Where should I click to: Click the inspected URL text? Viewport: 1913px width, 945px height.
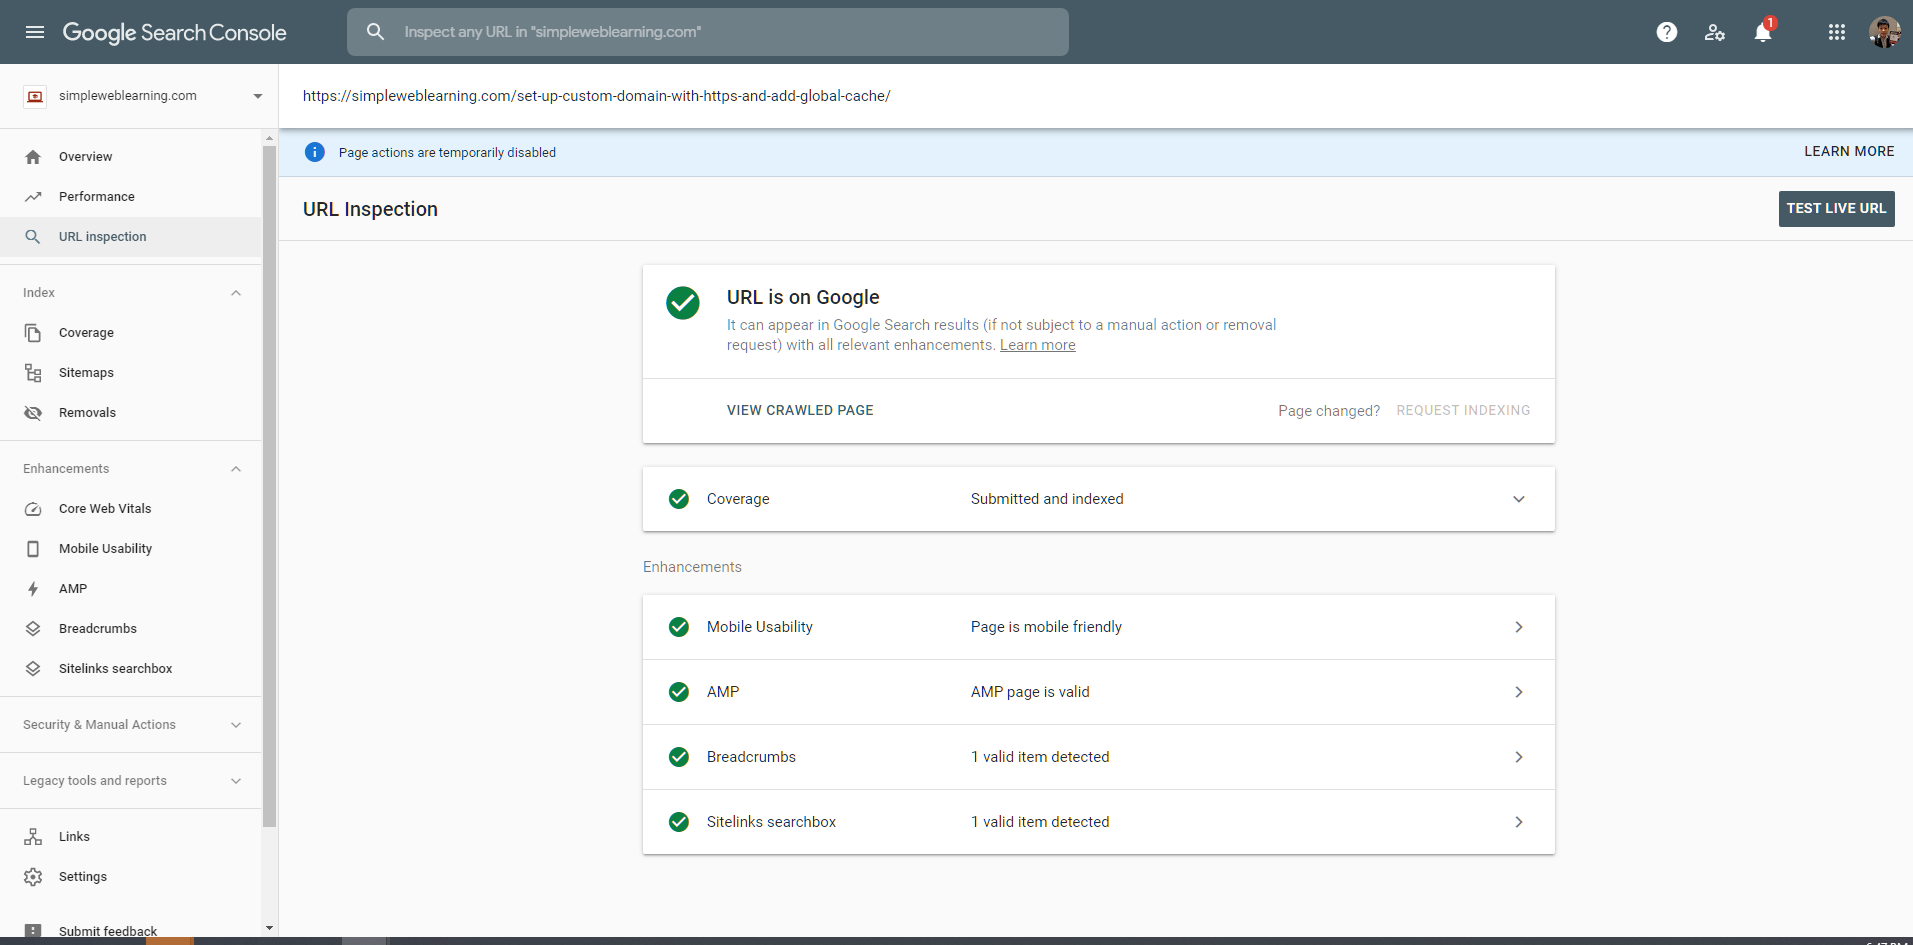(597, 96)
